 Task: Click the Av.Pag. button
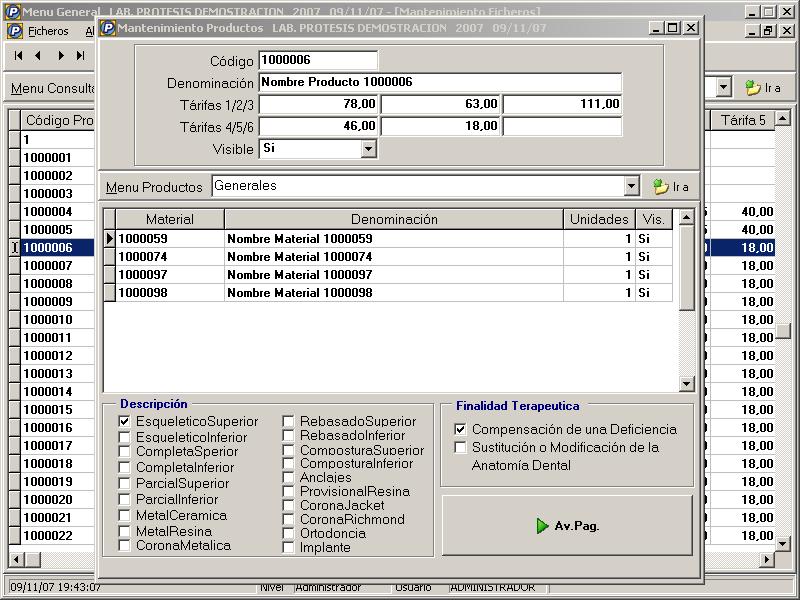pos(567,526)
